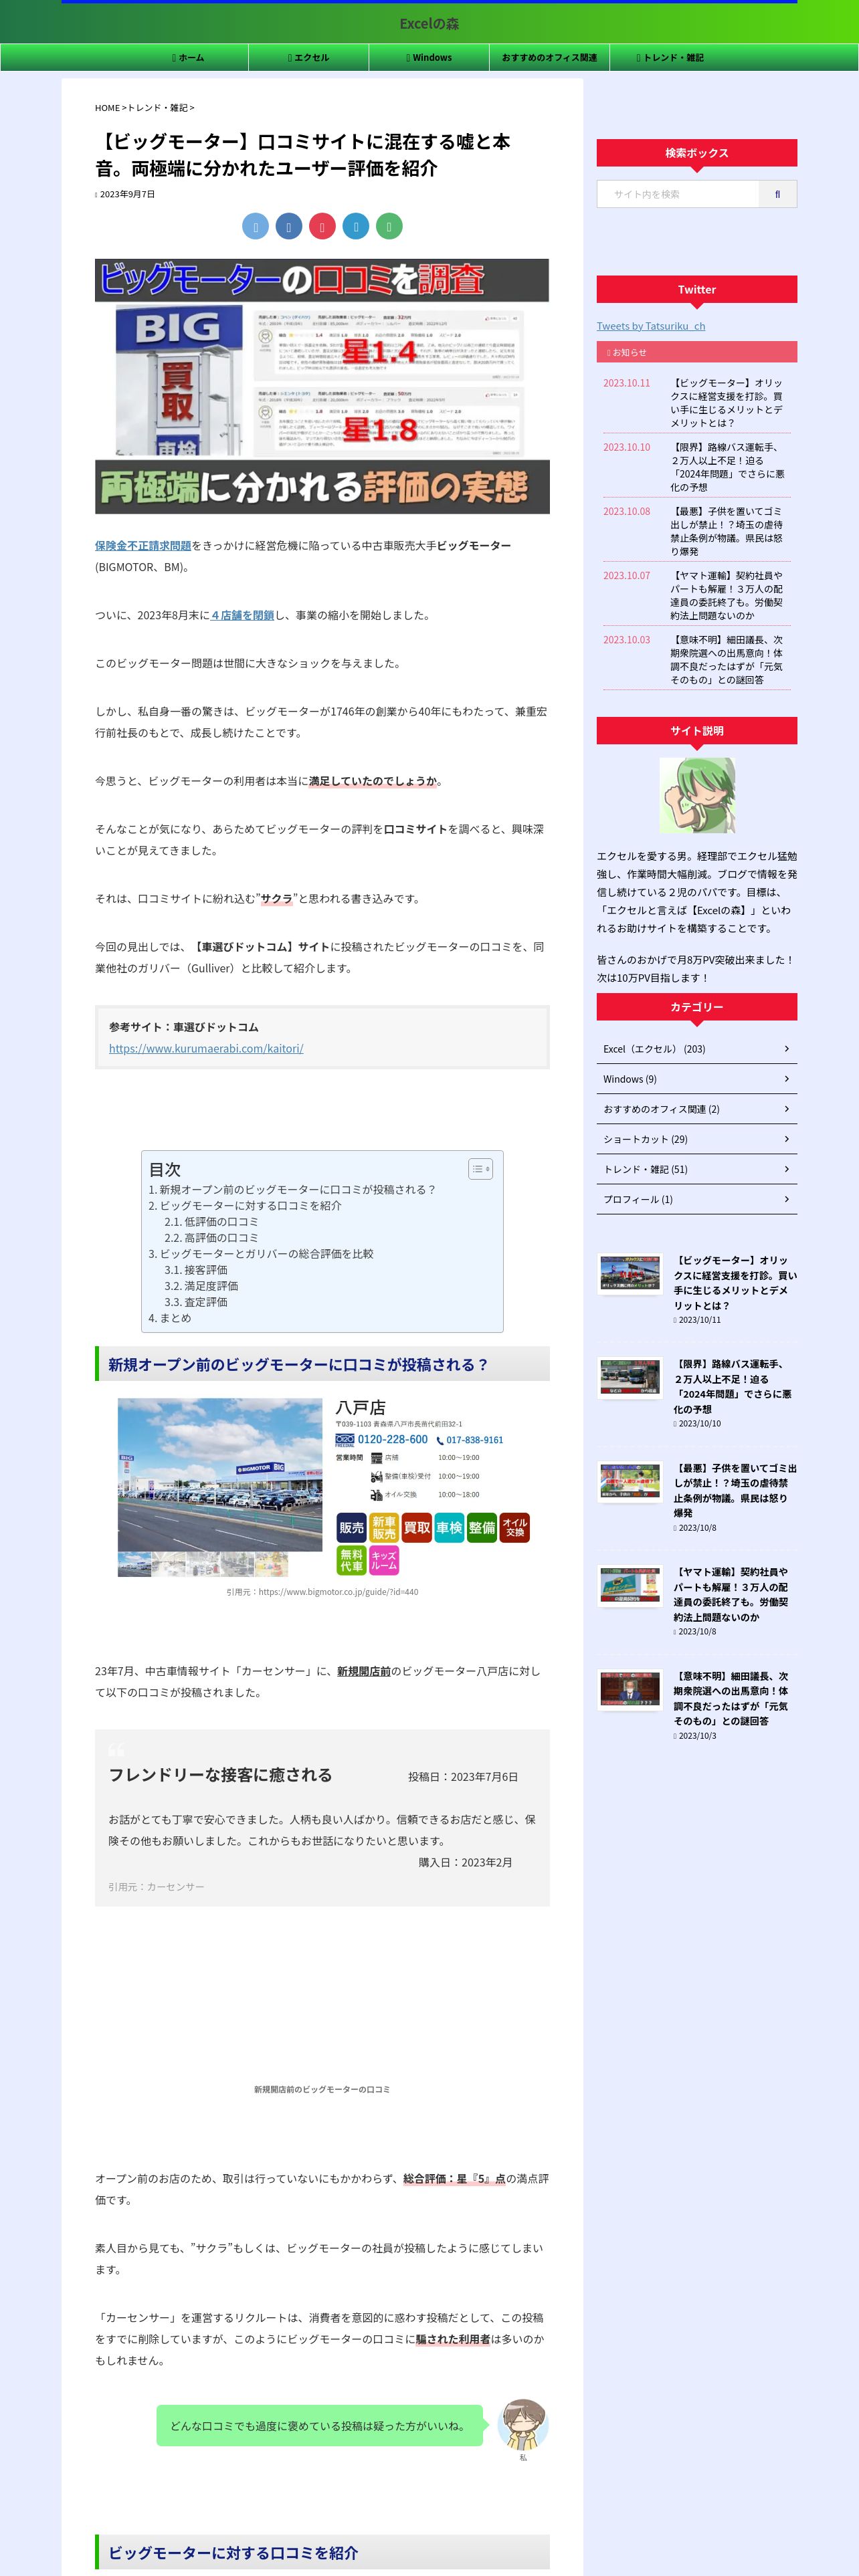Screen dimensions: 859x2576
Task: Open the Windows menu item
Action: [429, 58]
